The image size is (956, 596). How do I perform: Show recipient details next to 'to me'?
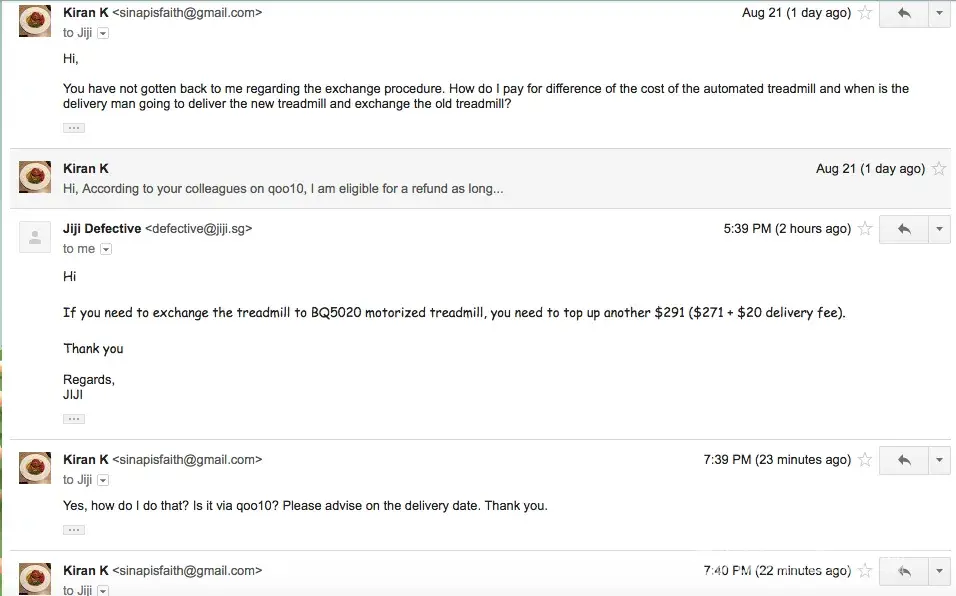point(106,249)
